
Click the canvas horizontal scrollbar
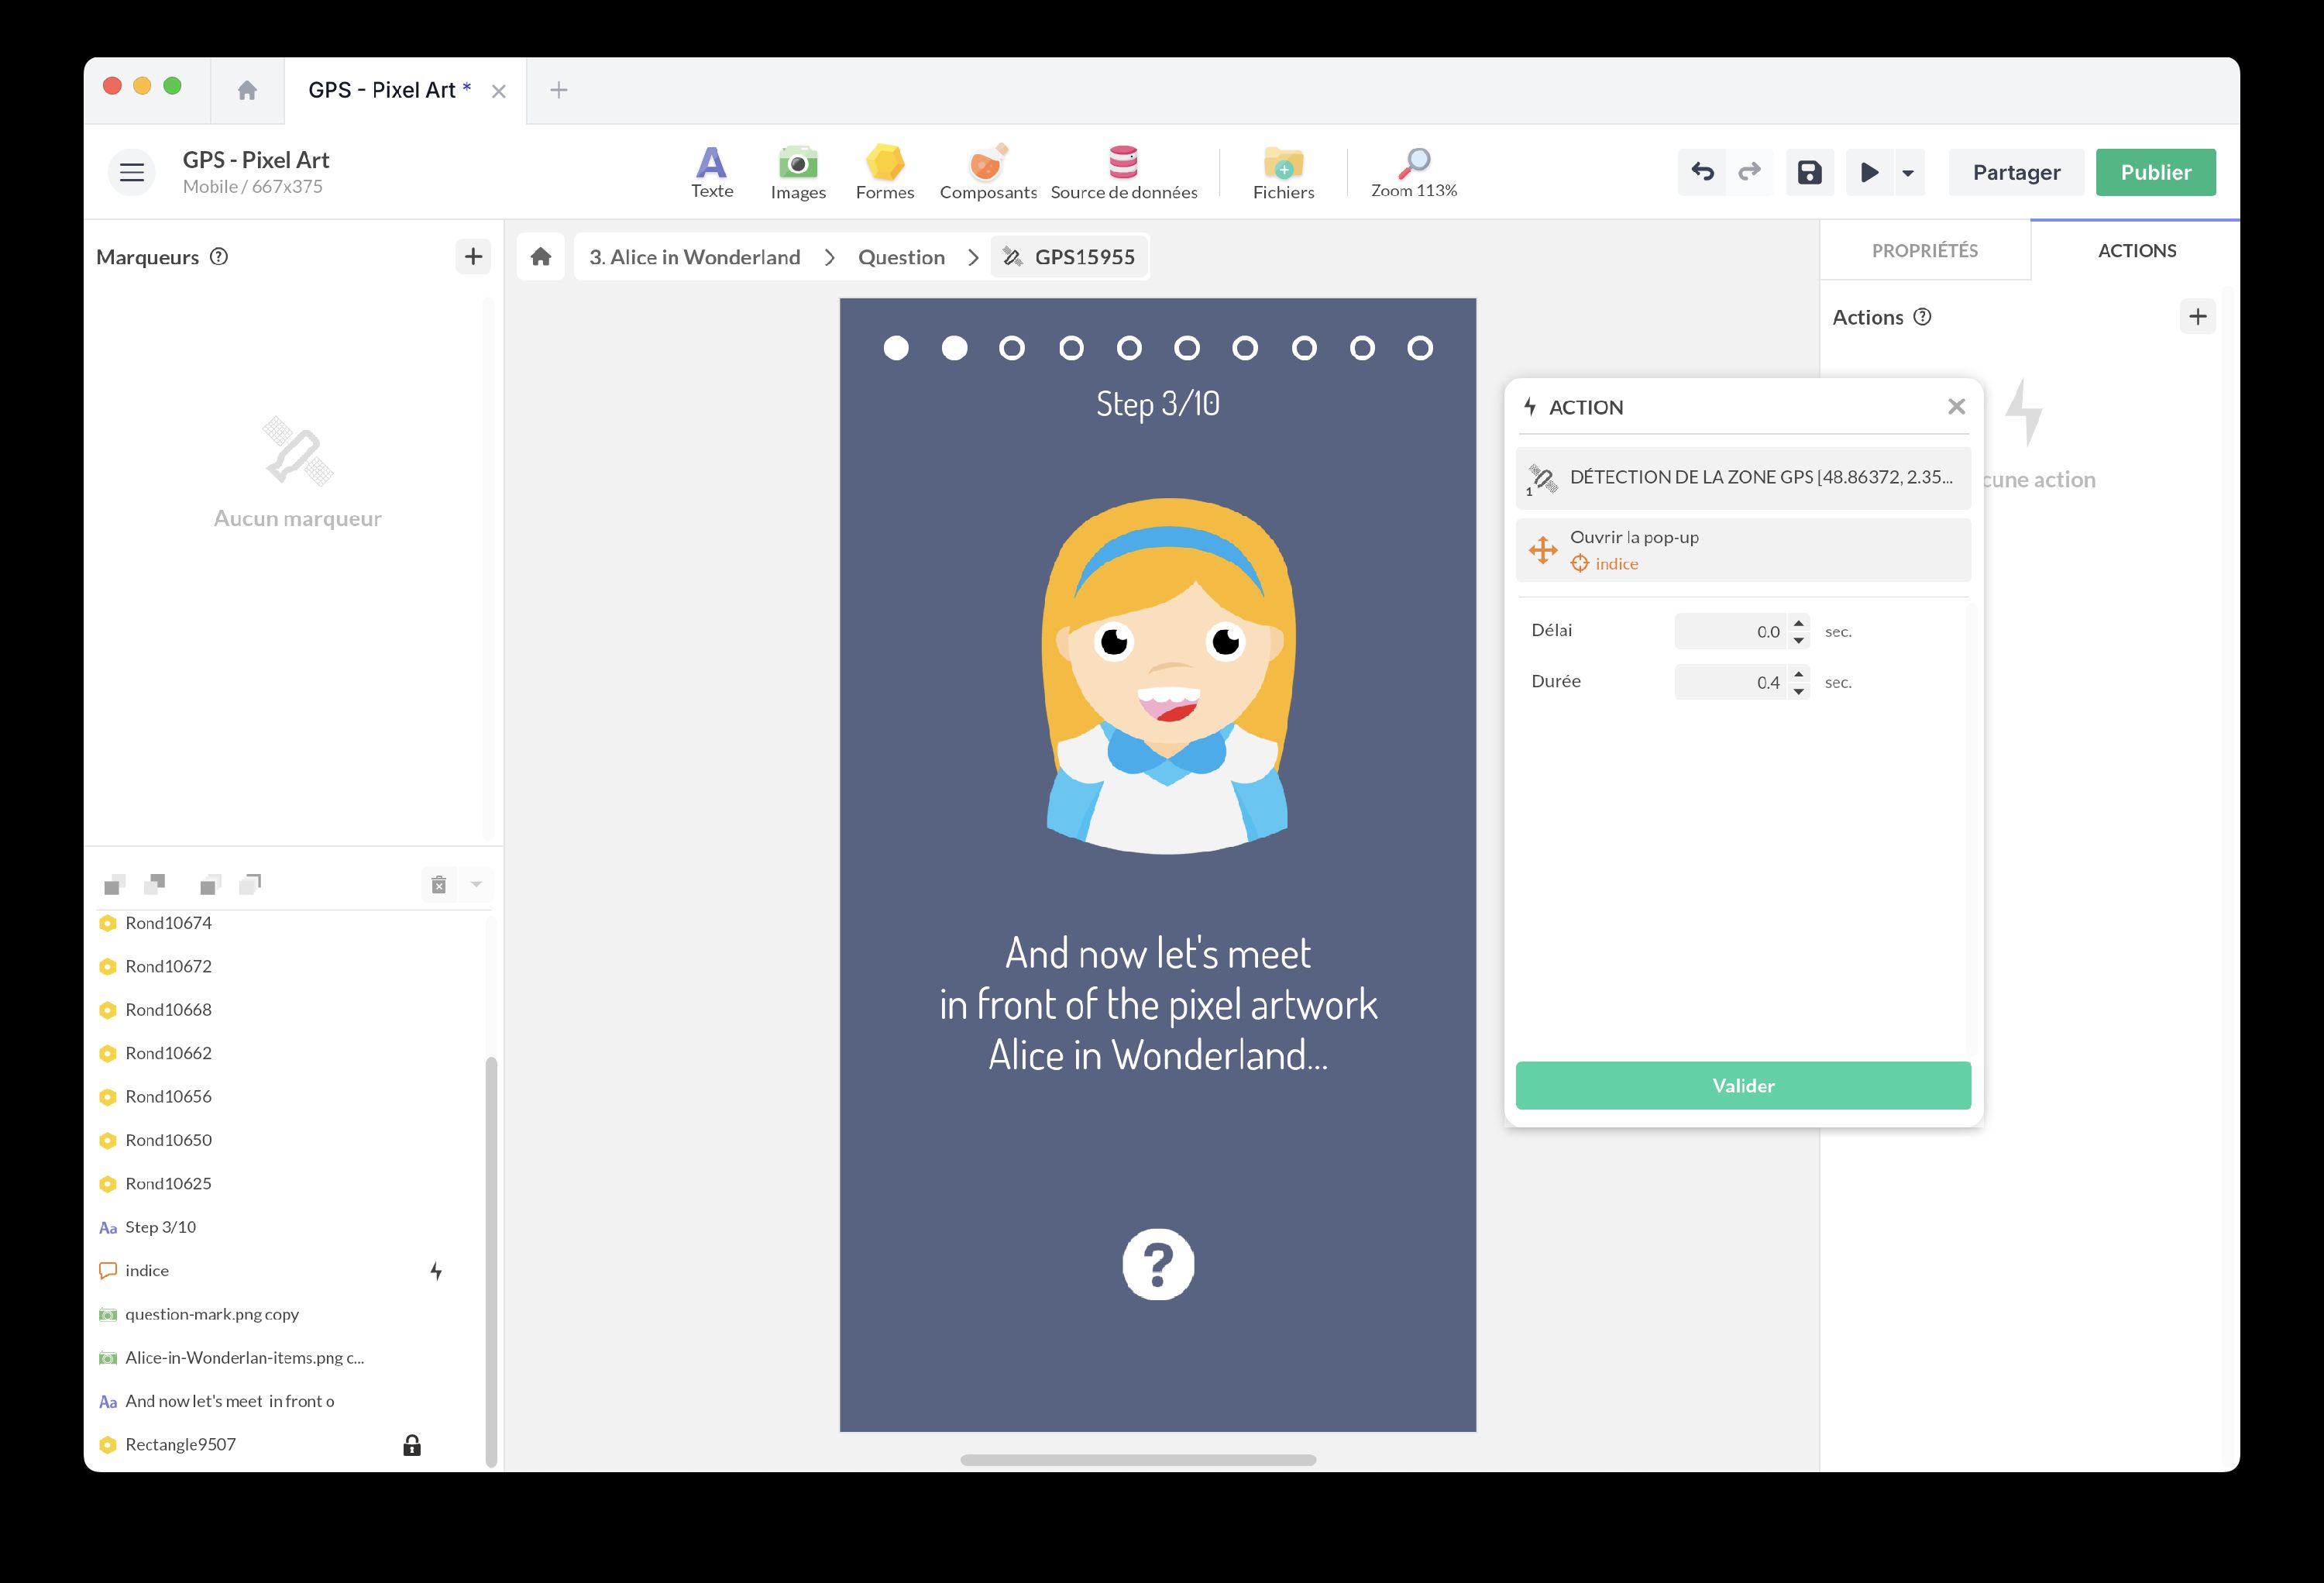(x=1137, y=1460)
